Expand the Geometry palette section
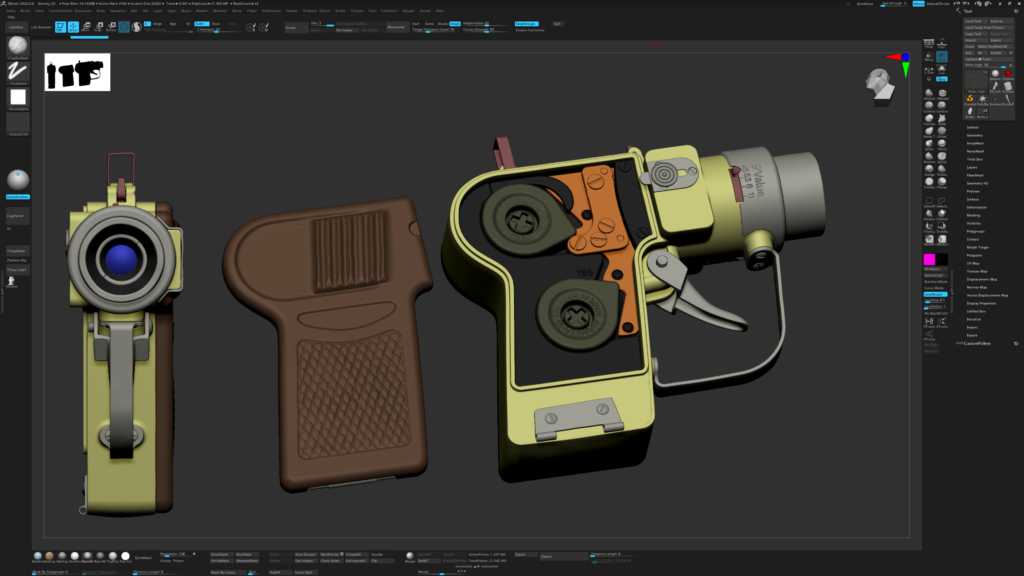Image resolution: width=1024 pixels, height=576 pixels. point(974,135)
